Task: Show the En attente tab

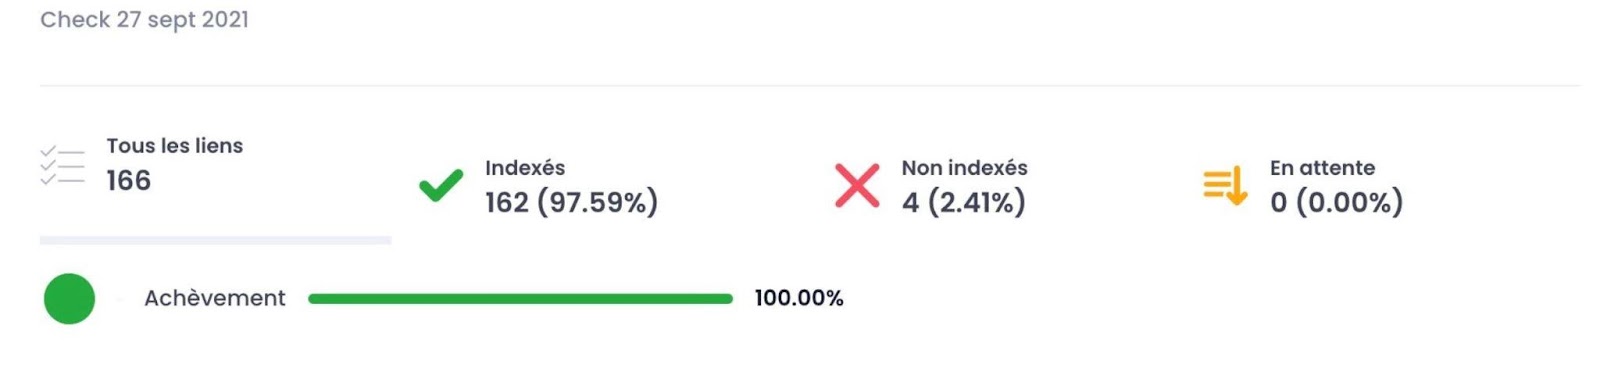Action: pyautogui.click(x=1303, y=186)
